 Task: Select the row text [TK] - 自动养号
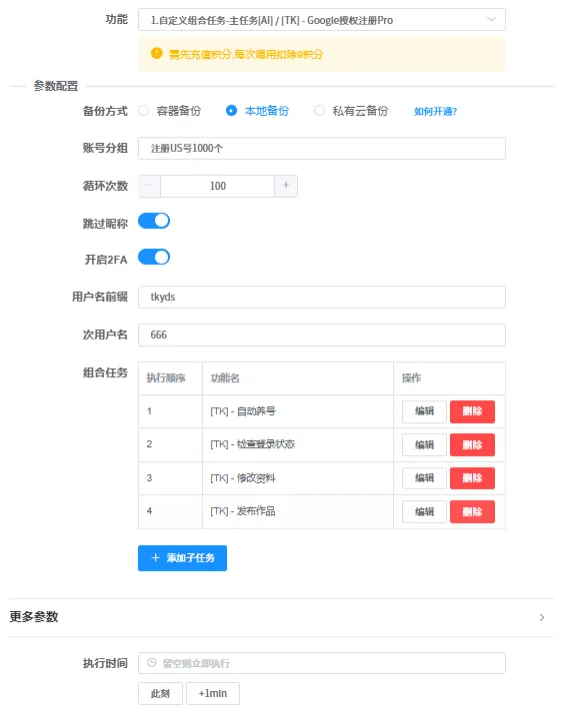pos(243,411)
